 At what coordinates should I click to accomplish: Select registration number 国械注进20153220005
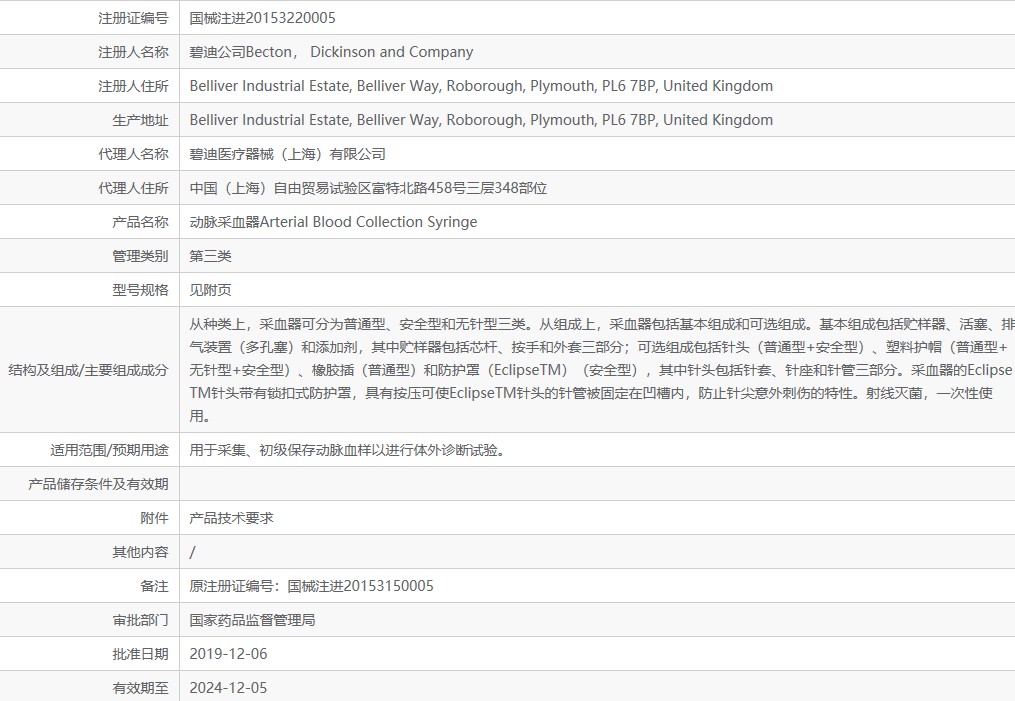pos(262,18)
